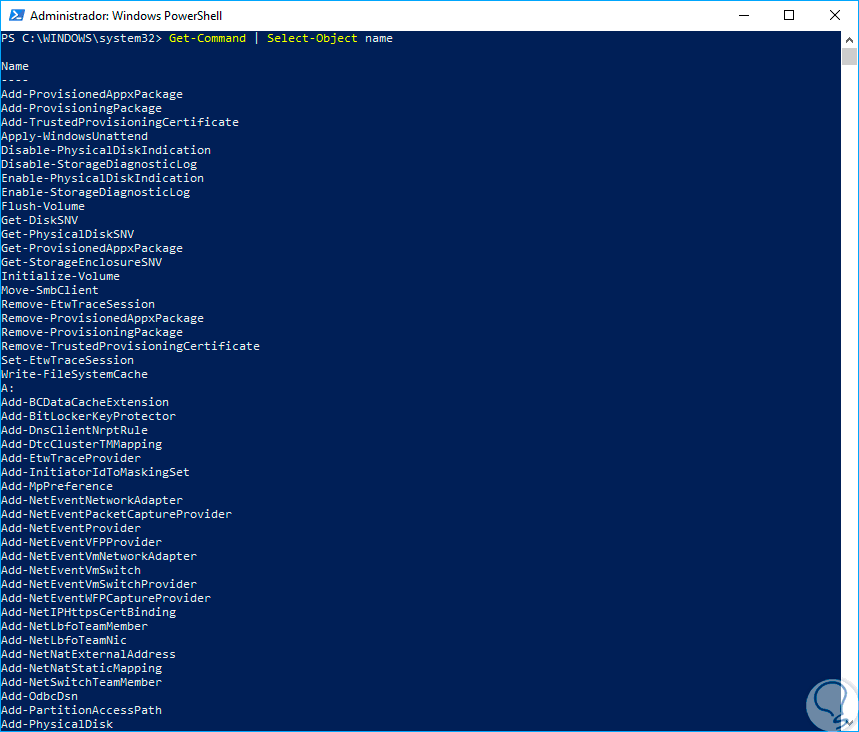This screenshot has height=732, width=859.
Task: Click 'Get-DiskSNV' line
Action: coord(39,220)
